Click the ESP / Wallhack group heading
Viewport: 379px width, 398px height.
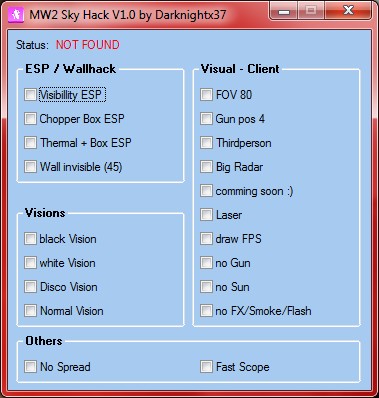pyautogui.click(x=71, y=69)
